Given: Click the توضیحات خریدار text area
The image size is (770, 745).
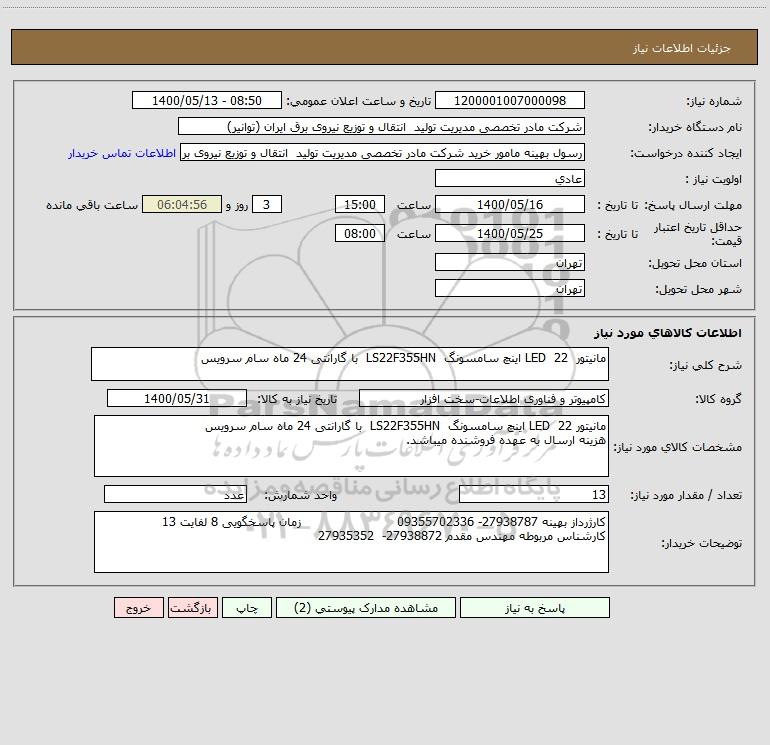Looking at the screenshot, I should point(351,542).
